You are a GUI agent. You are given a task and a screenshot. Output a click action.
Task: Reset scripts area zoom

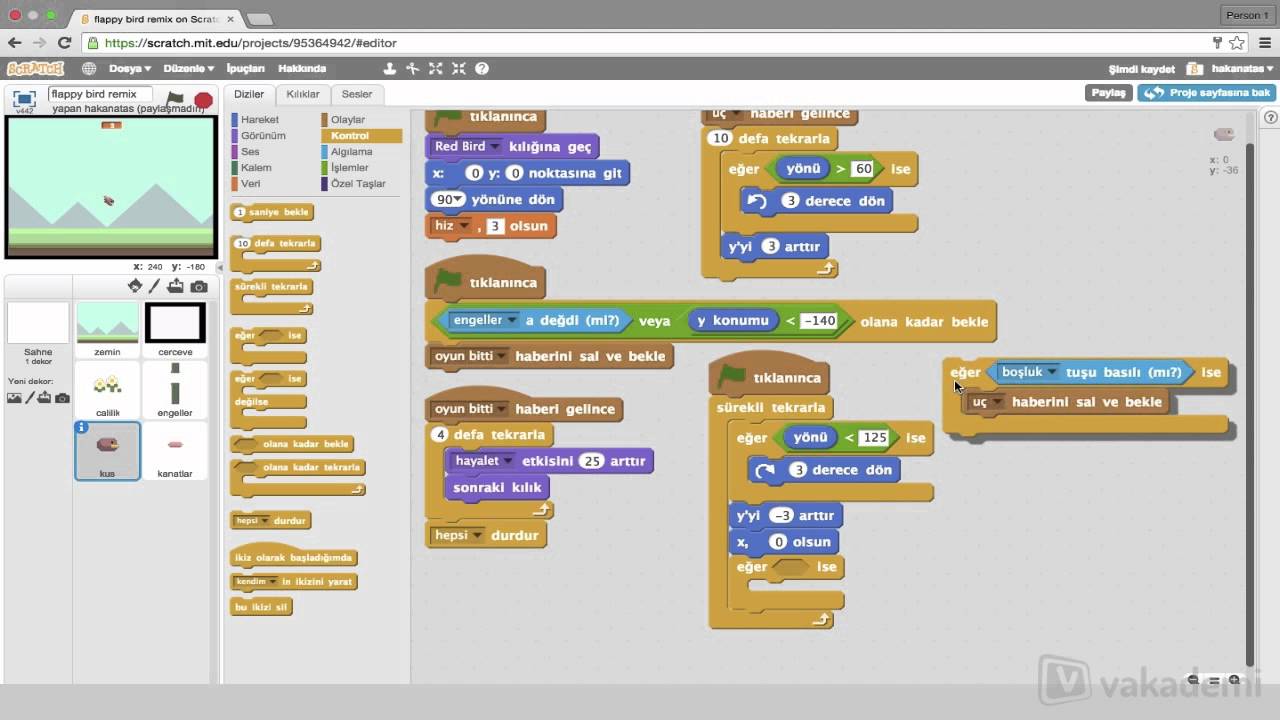click(1214, 680)
